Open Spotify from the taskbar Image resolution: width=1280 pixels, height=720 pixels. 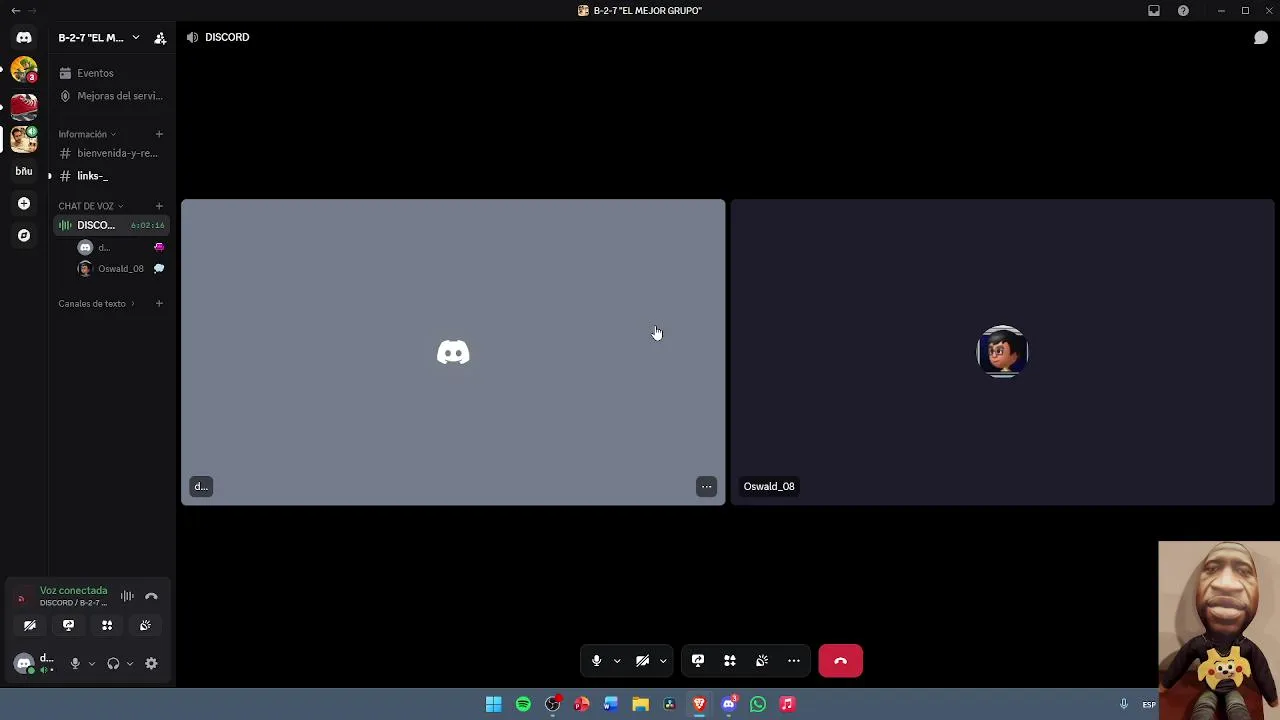523,704
